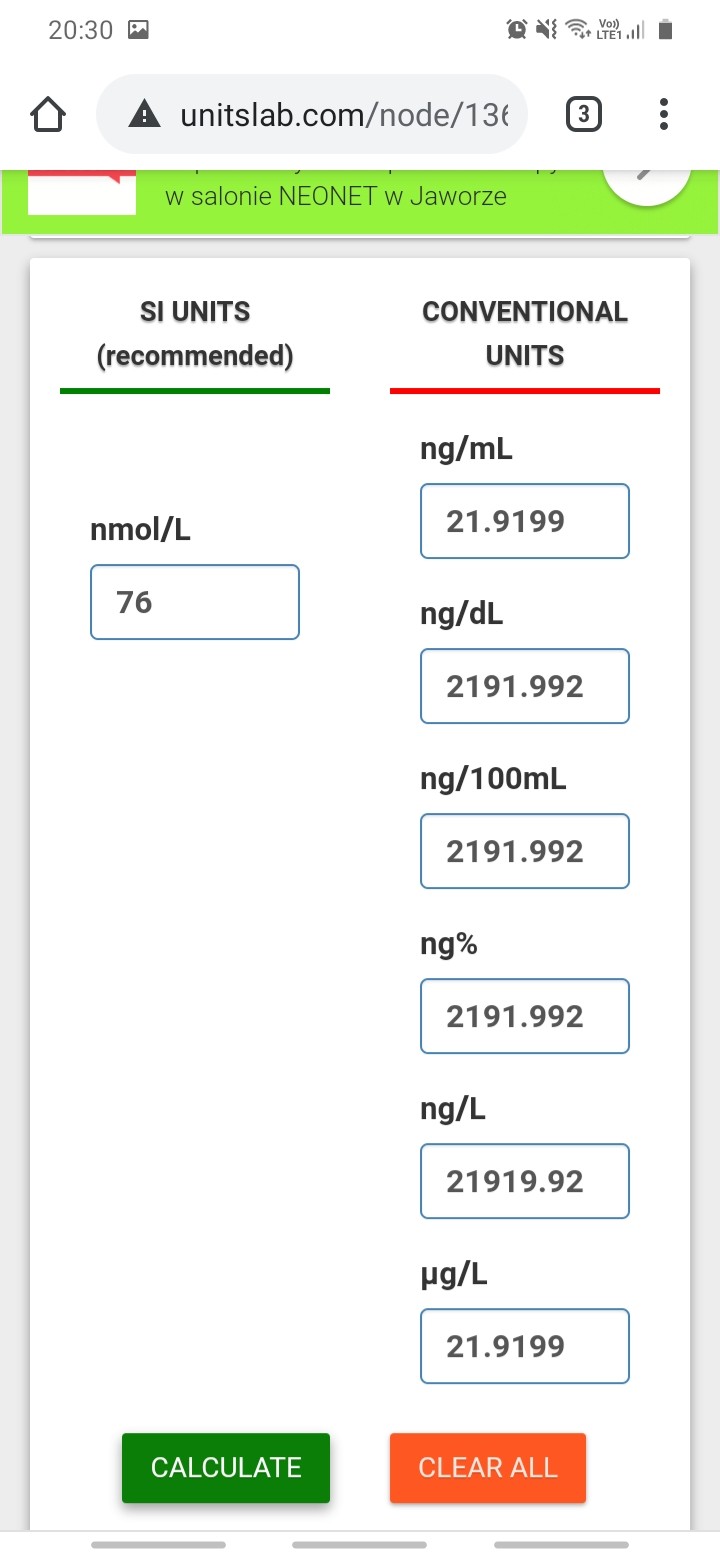Tap the browser home icon
The width and height of the screenshot is (720, 1560).
(48, 115)
